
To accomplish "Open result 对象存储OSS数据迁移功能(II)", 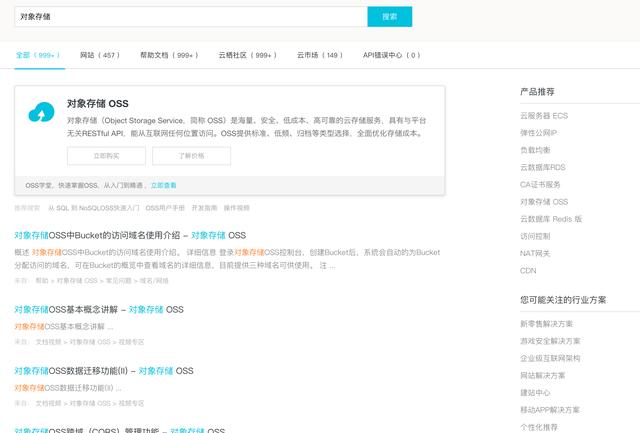I will [x=104, y=371].
